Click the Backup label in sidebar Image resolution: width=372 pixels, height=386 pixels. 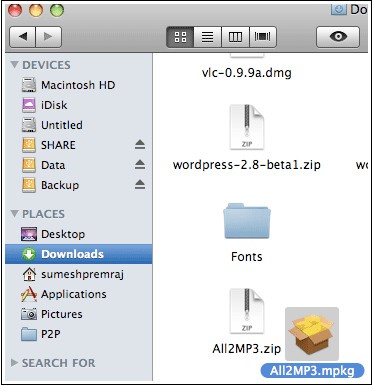click(60, 185)
